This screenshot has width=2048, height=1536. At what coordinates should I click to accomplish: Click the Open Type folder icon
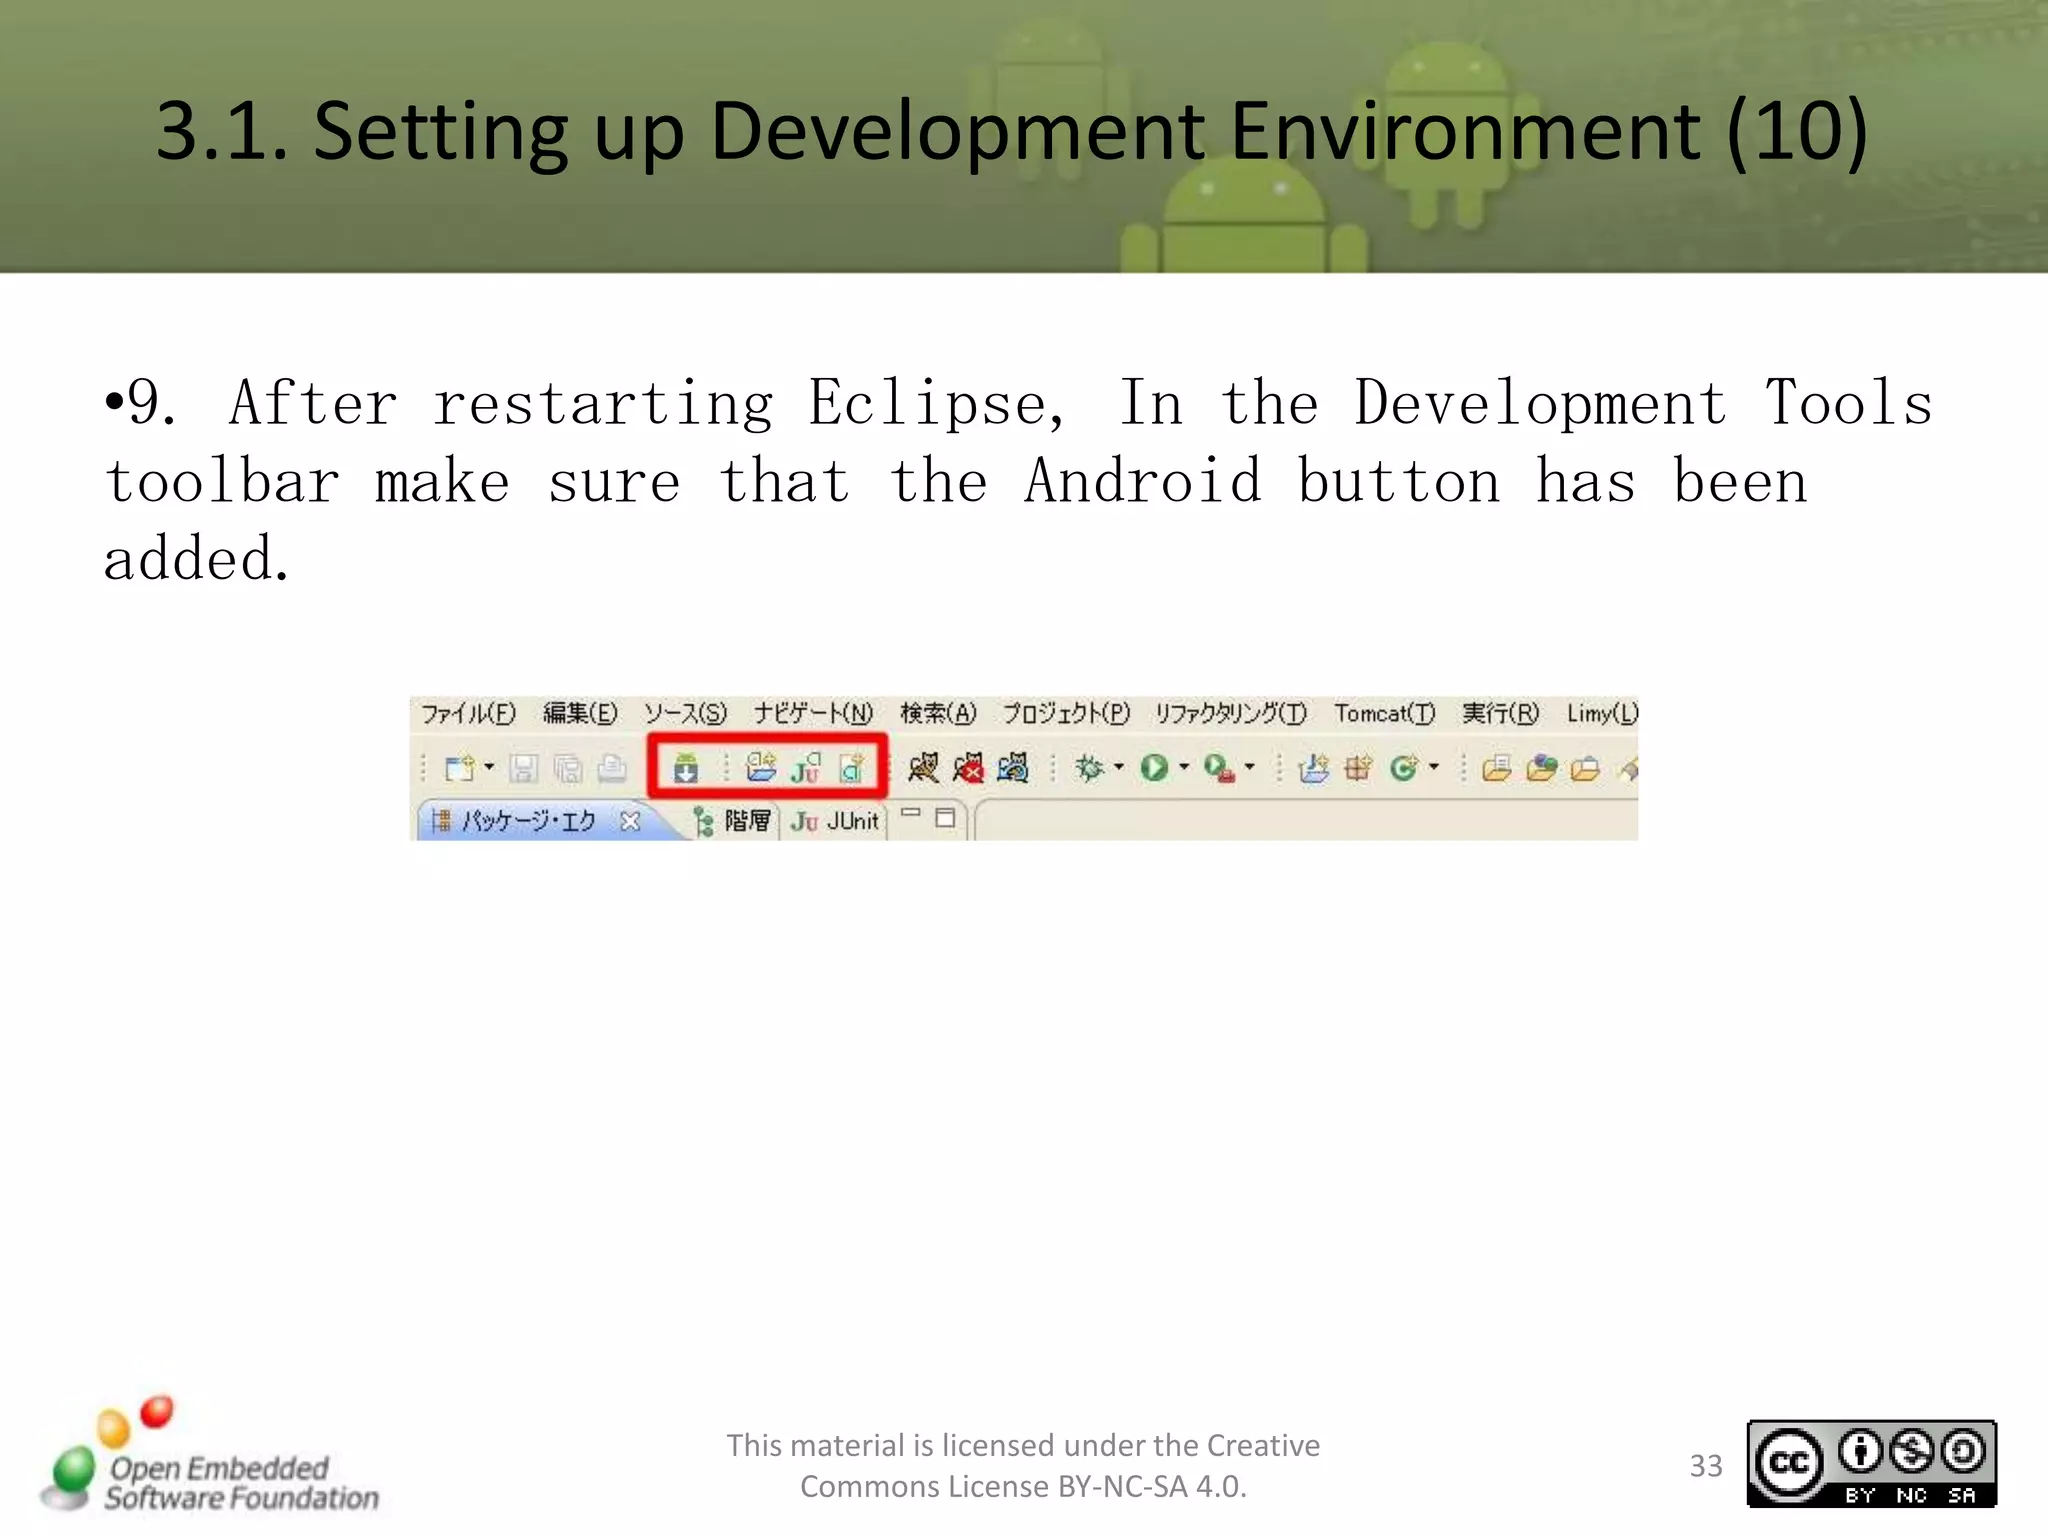[1497, 768]
